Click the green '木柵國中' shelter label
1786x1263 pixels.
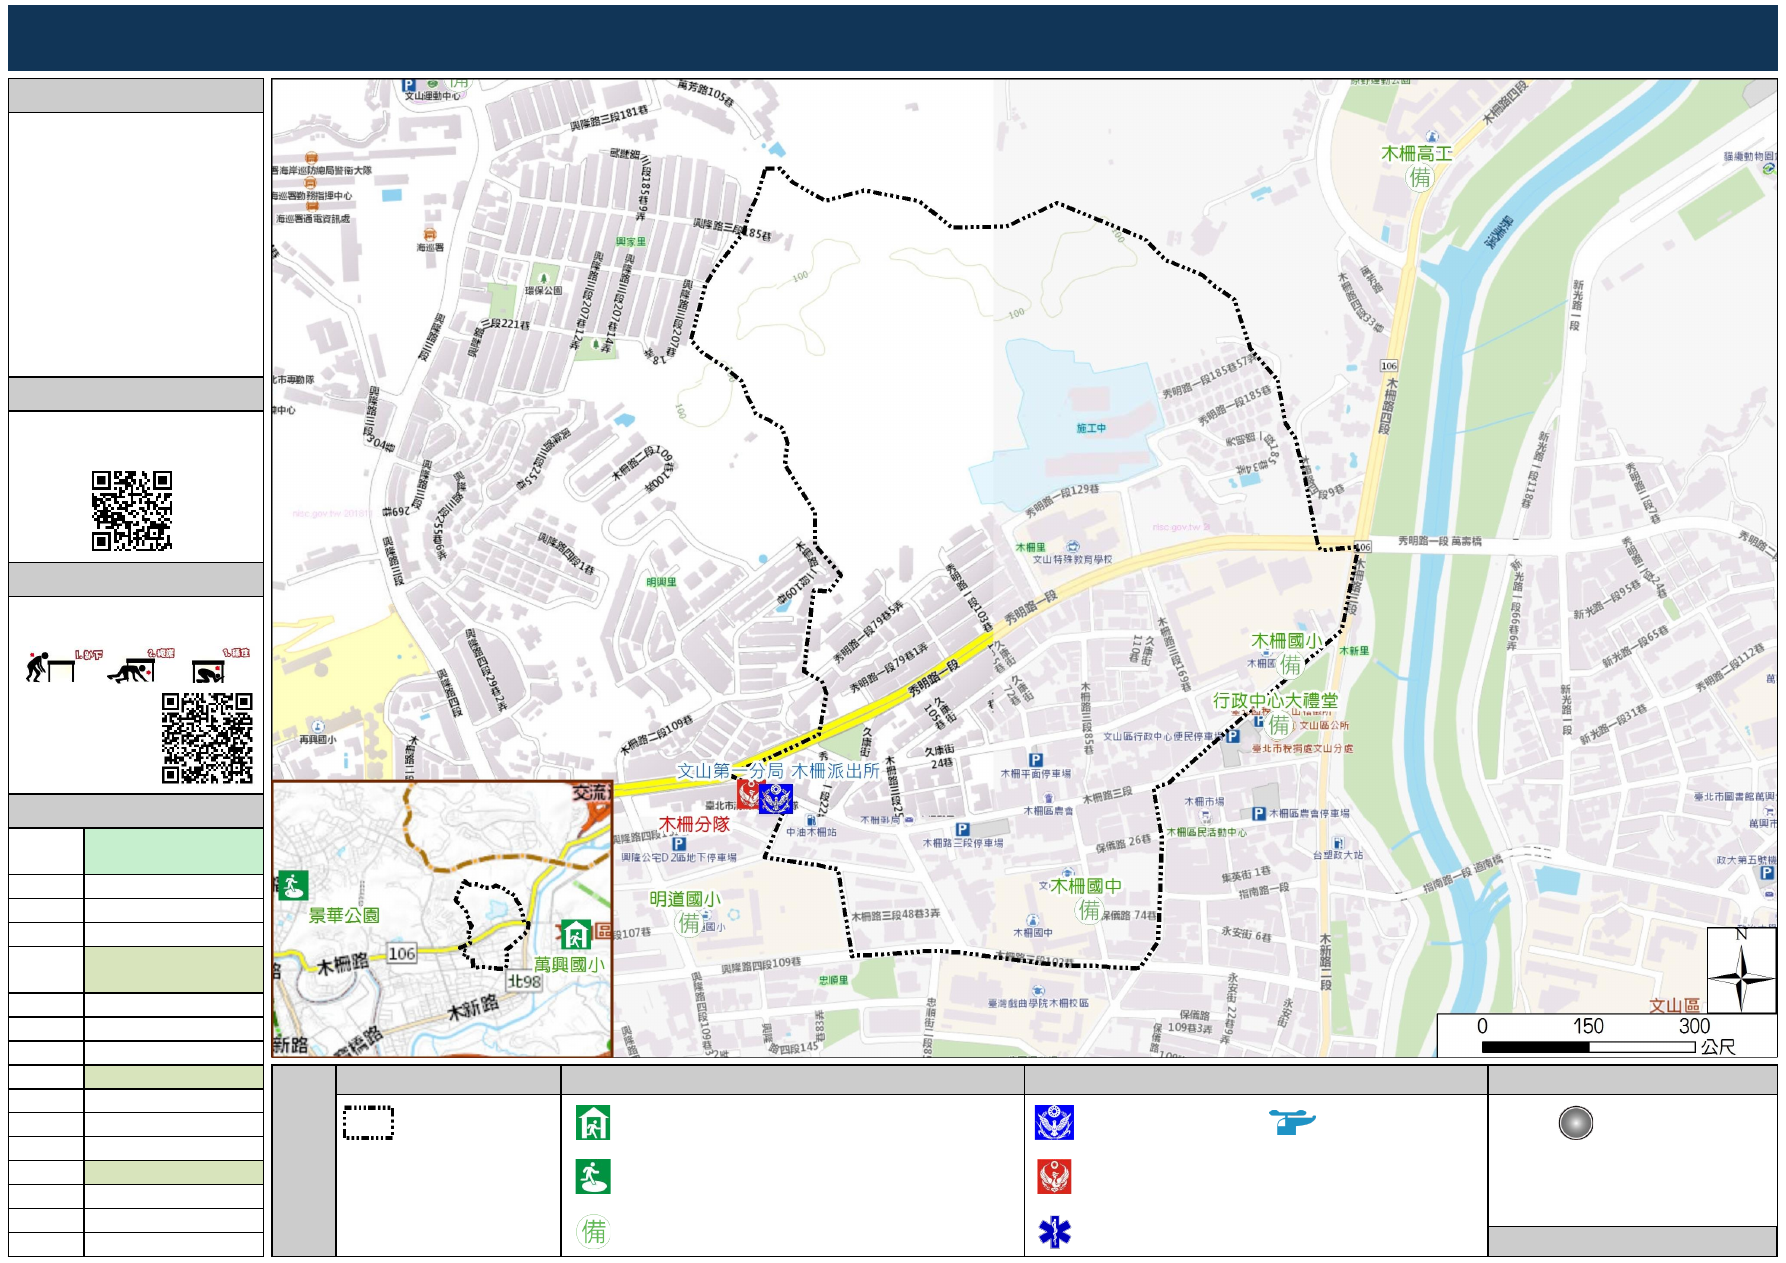(x=1085, y=885)
